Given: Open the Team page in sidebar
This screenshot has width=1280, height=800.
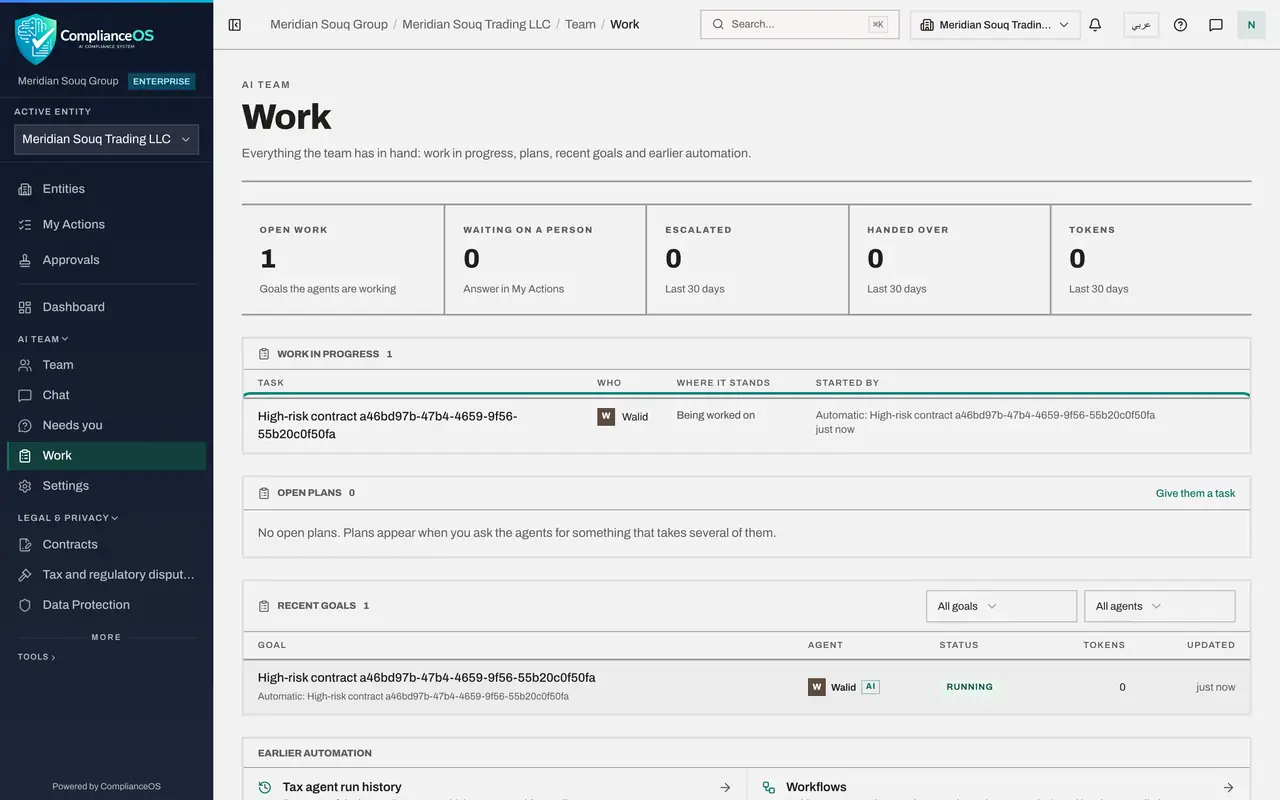Looking at the screenshot, I should click(106, 365).
